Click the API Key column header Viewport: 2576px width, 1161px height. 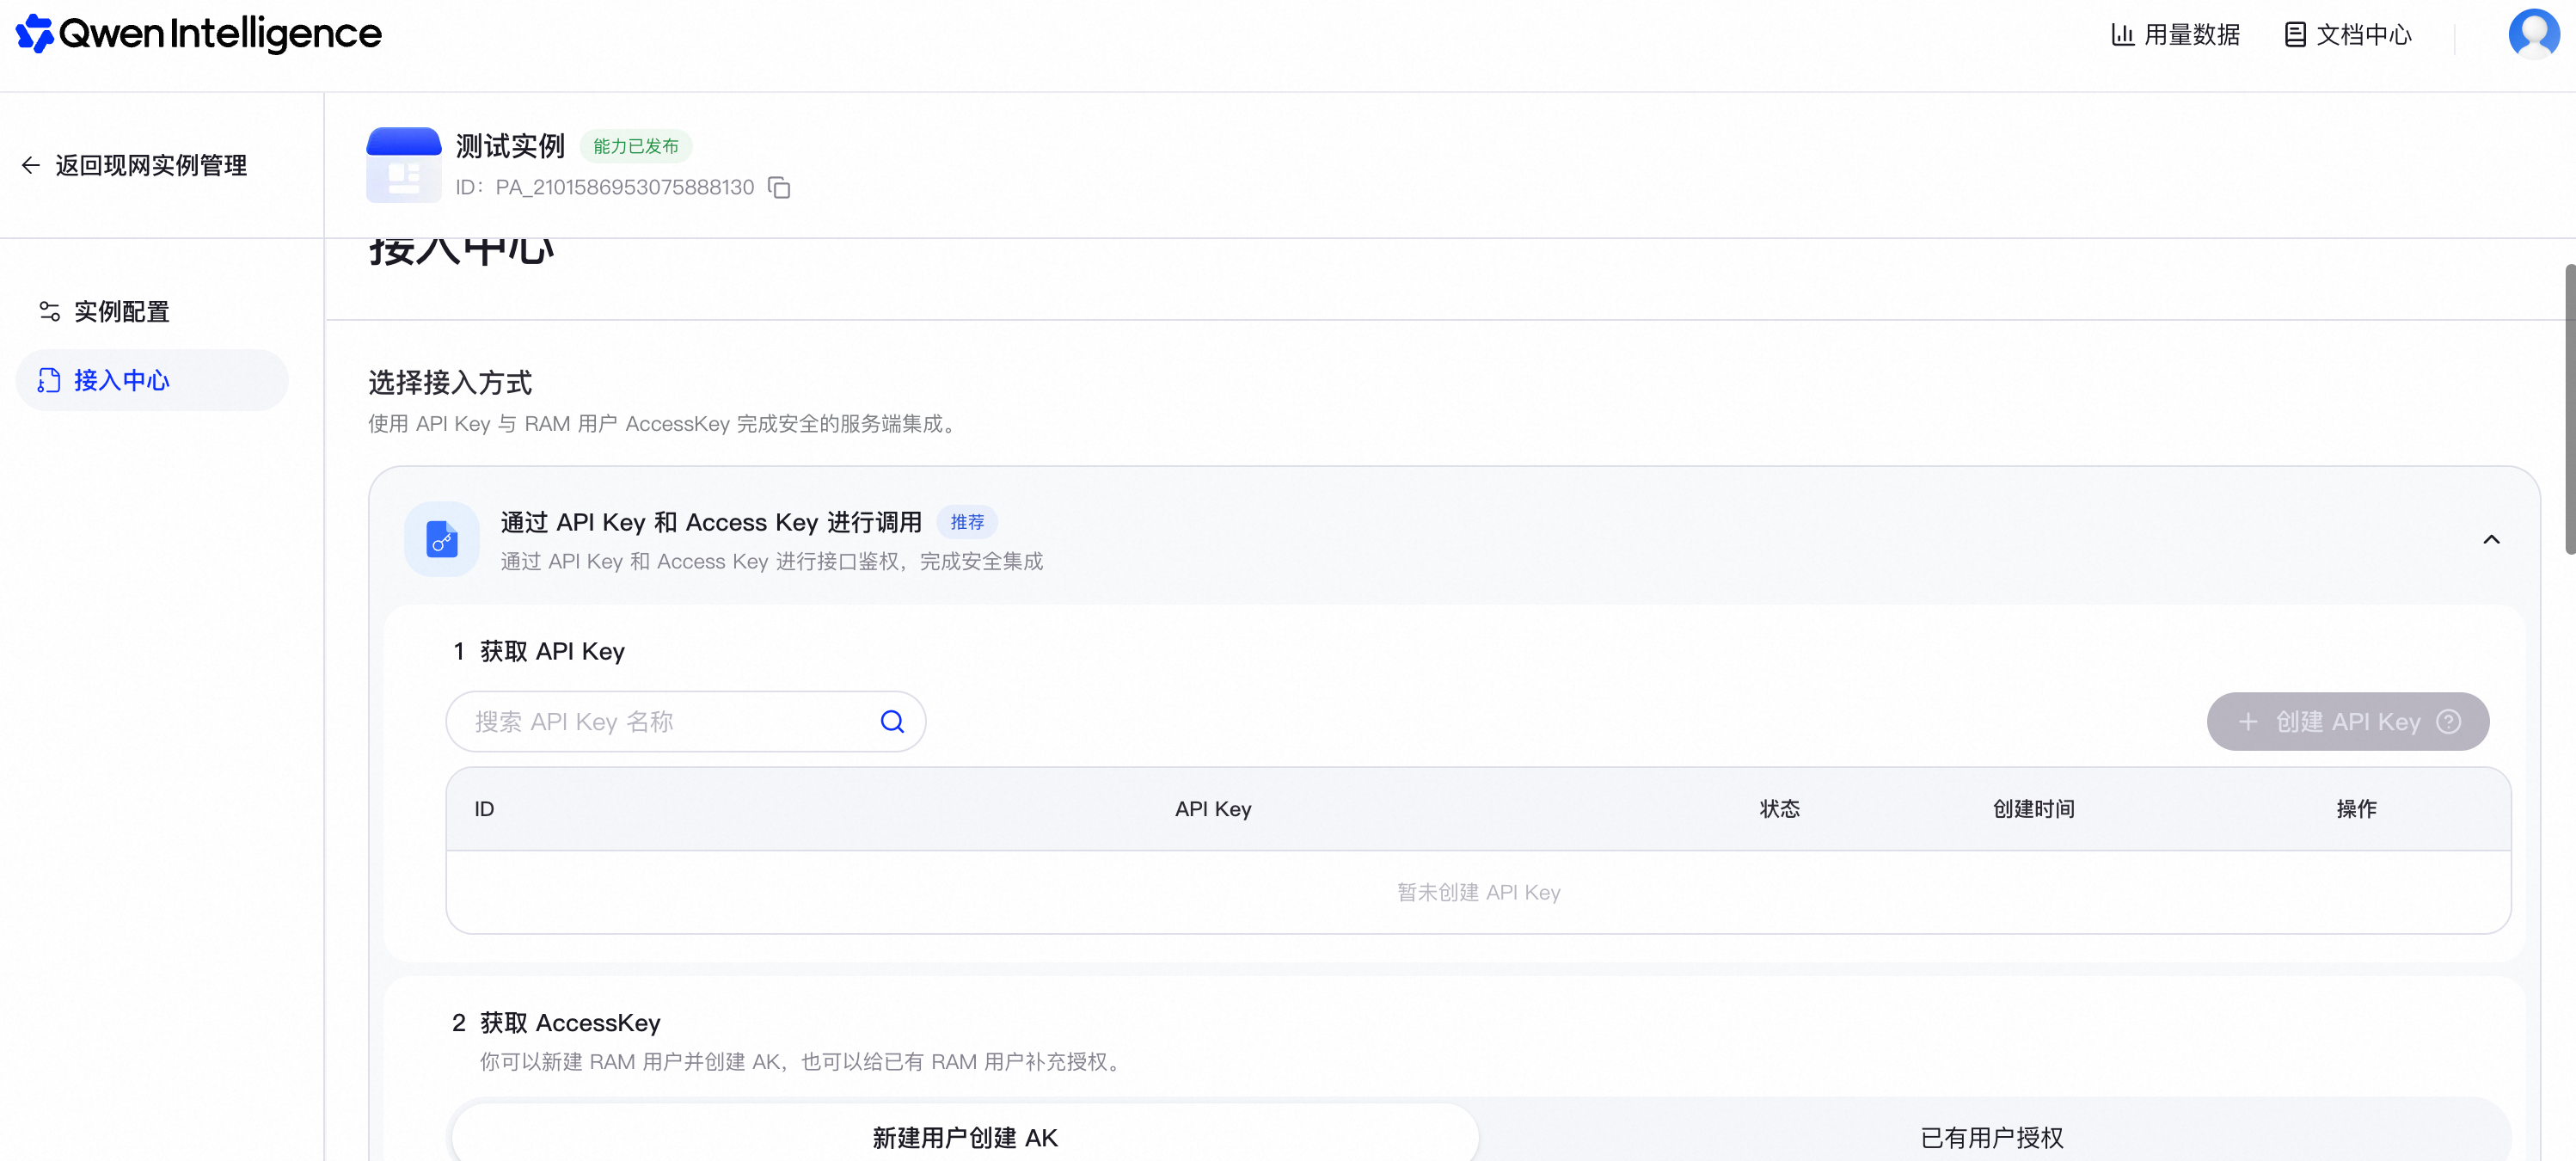tap(1213, 809)
